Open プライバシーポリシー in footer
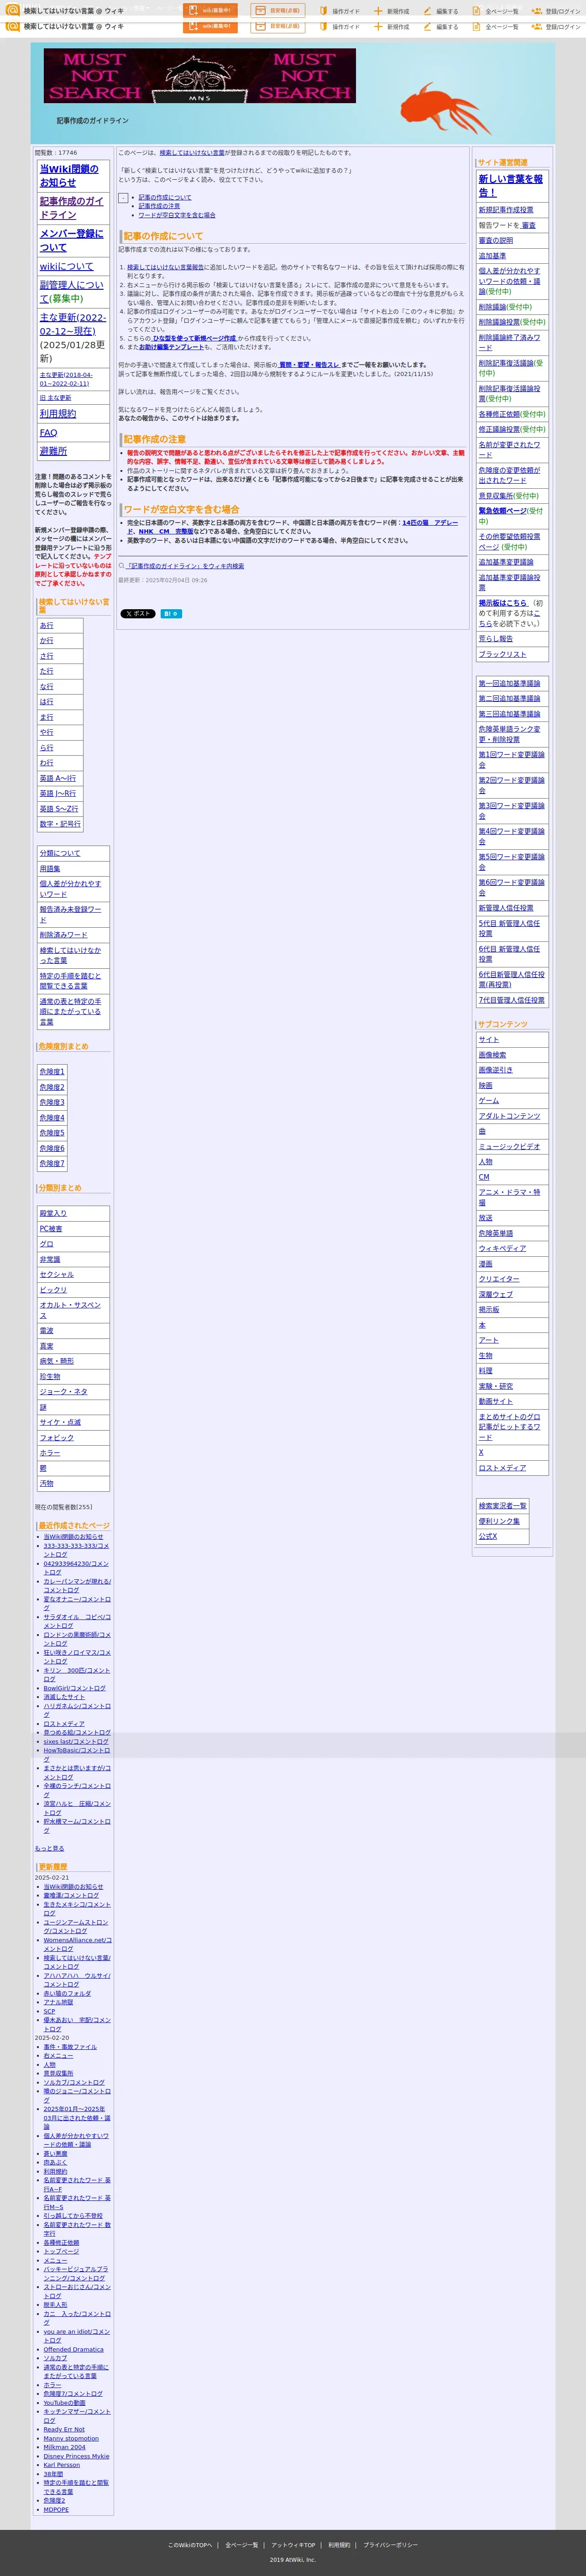The image size is (586, 2576). point(390,2545)
